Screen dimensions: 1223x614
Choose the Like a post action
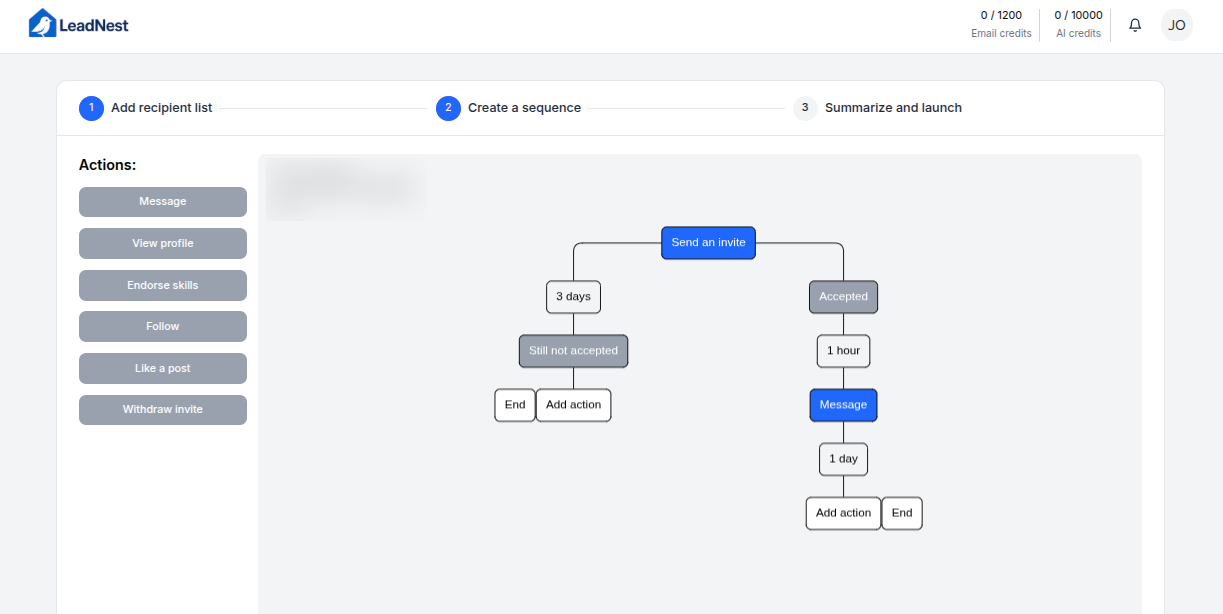coord(163,369)
